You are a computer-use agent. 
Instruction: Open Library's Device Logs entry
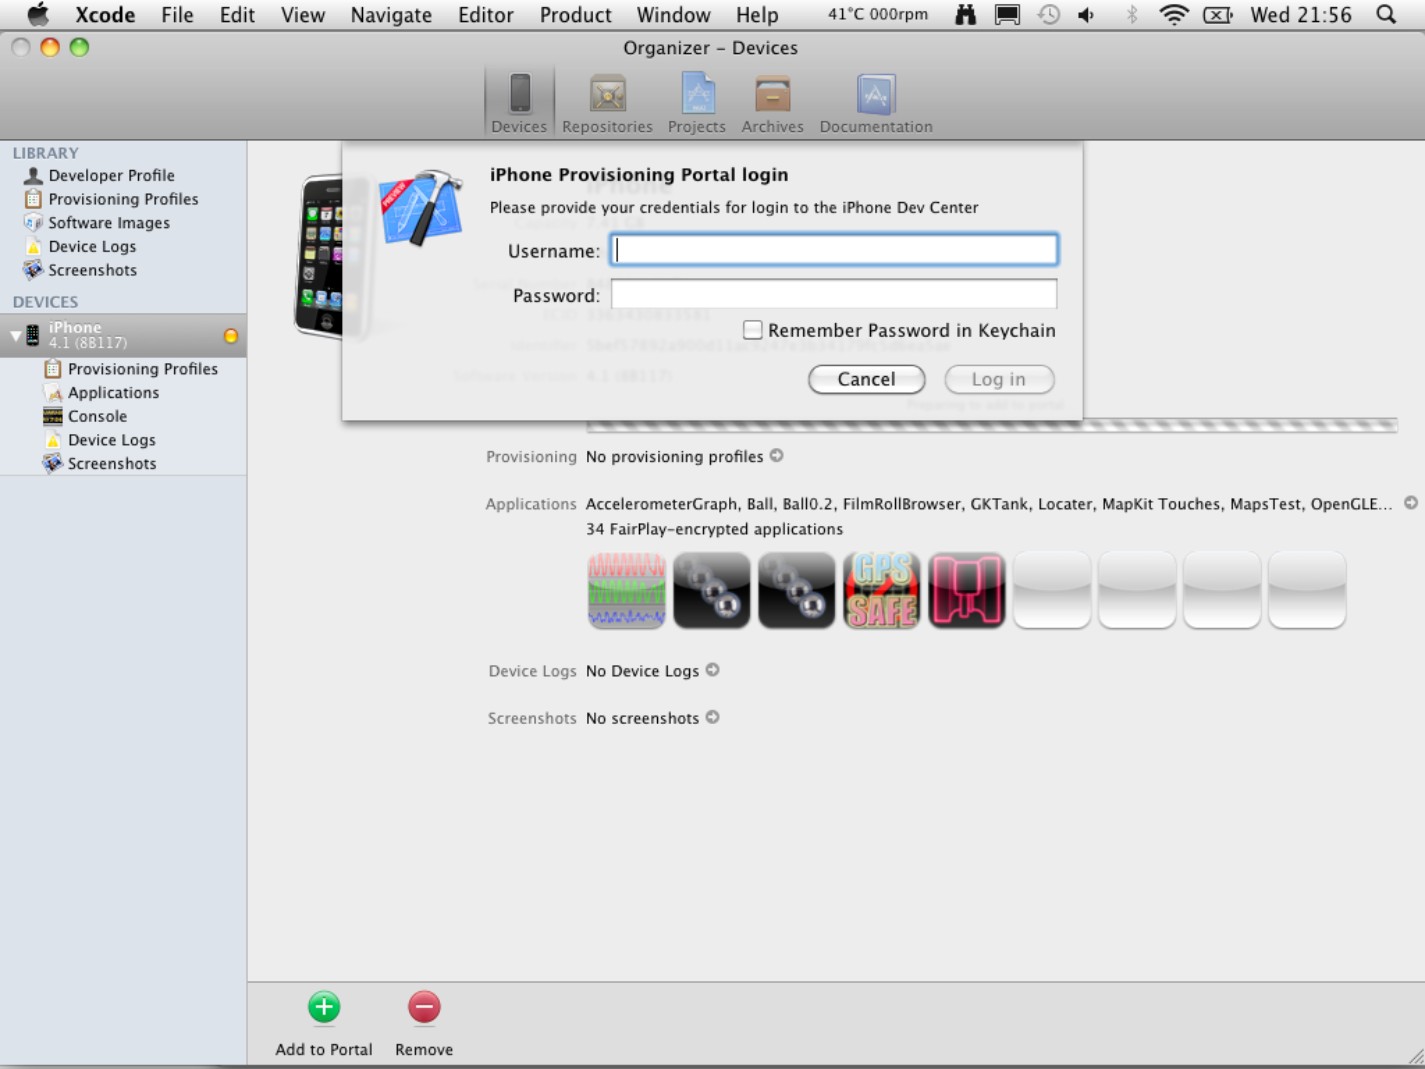(92, 247)
